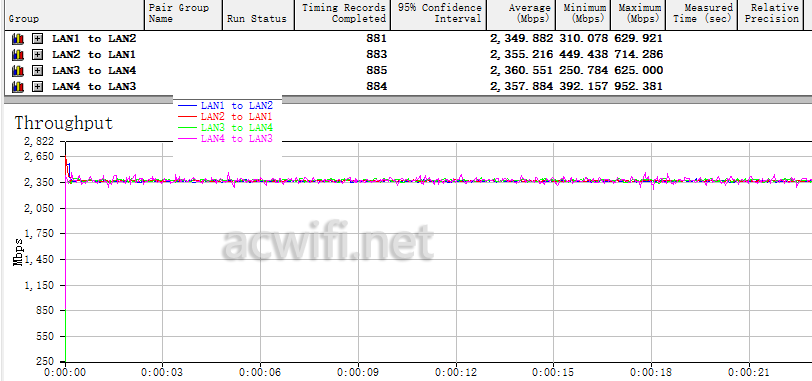Expand the LAN2 to LAN1 group
812x381 pixels.
(x=37, y=55)
